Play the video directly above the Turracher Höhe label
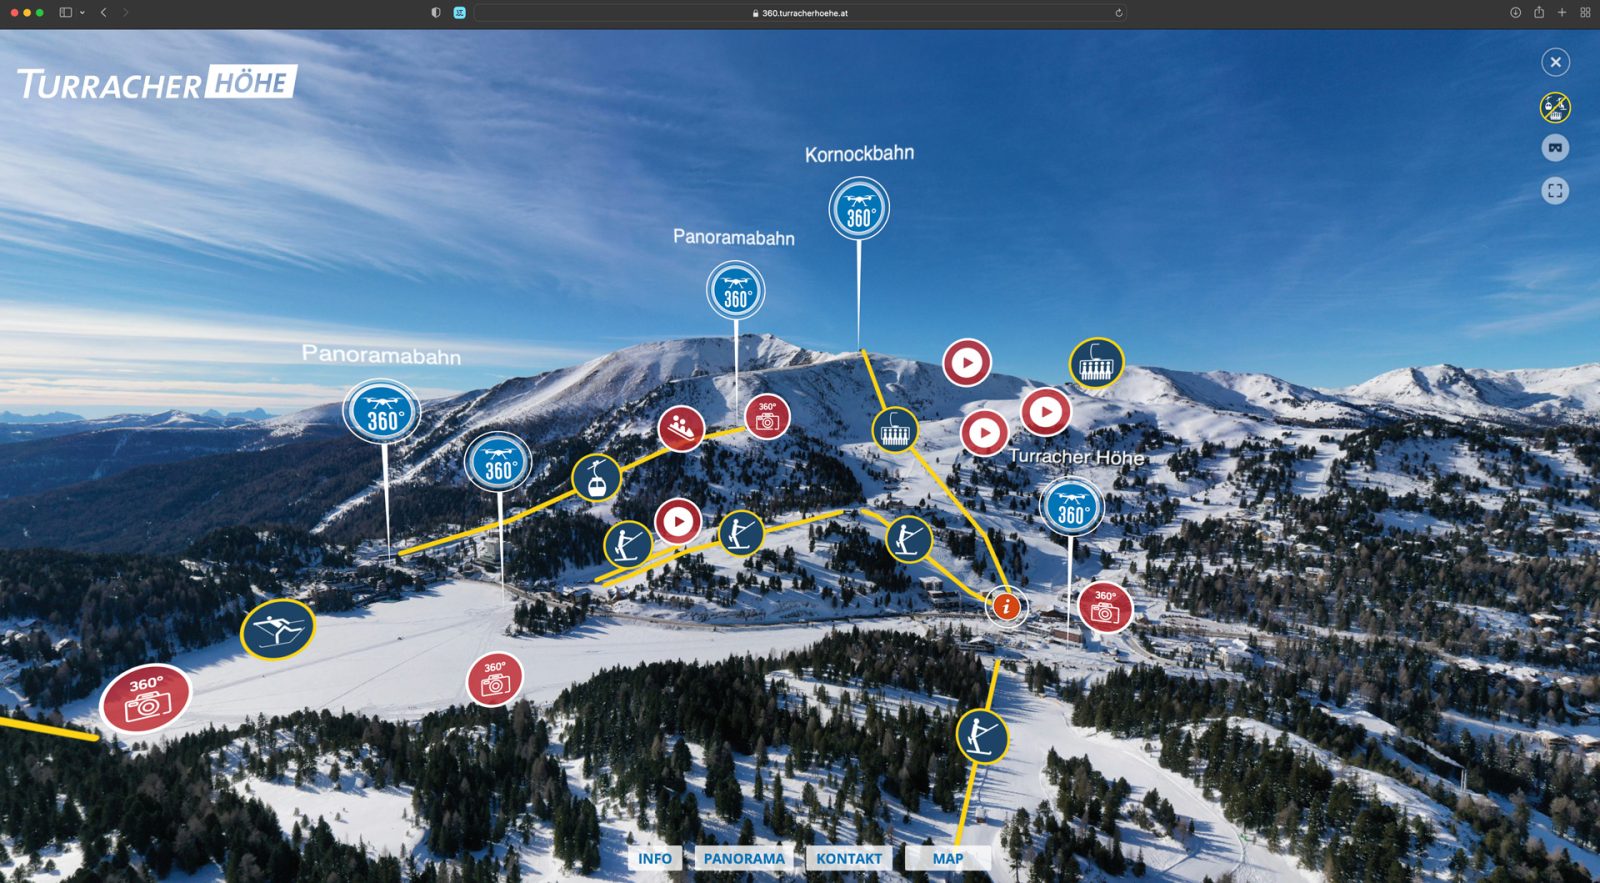Image resolution: width=1600 pixels, height=883 pixels. click(1046, 411)
